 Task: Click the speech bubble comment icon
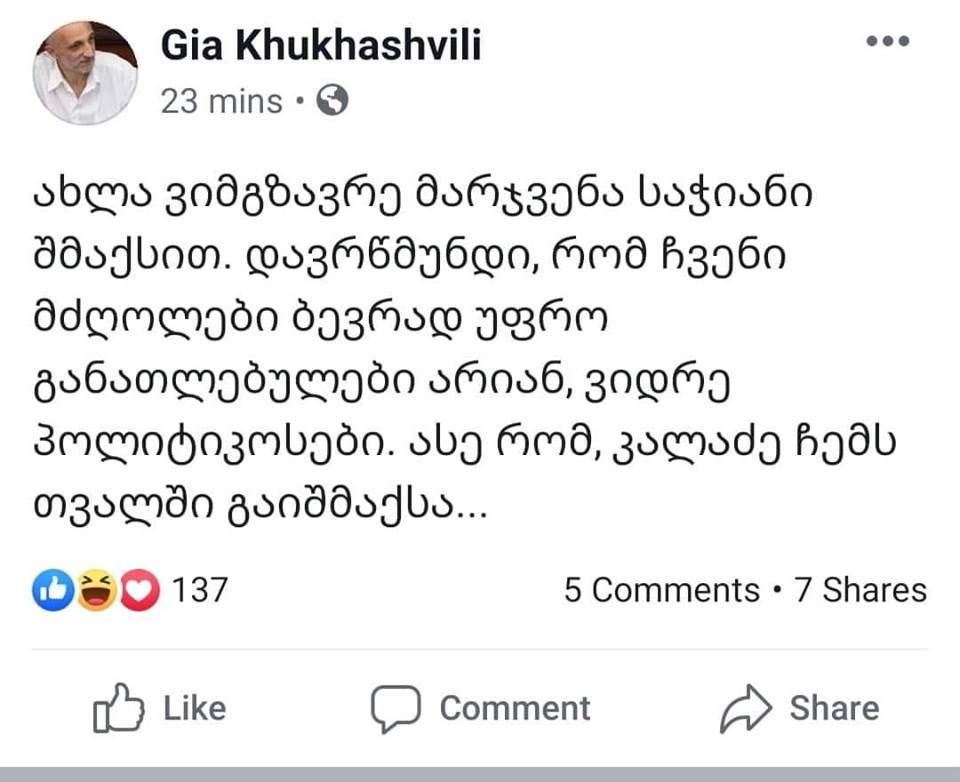coord(394,708)
